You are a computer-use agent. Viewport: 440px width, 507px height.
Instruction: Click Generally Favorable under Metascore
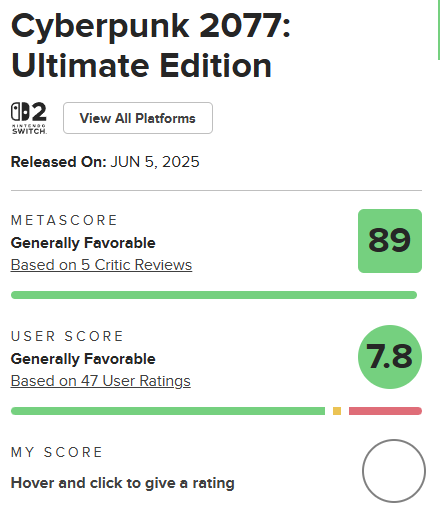pos(83,243)
